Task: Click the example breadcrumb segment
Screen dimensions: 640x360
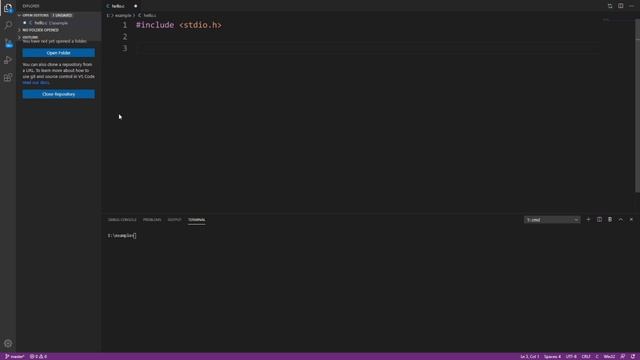Action: point(123,16)
